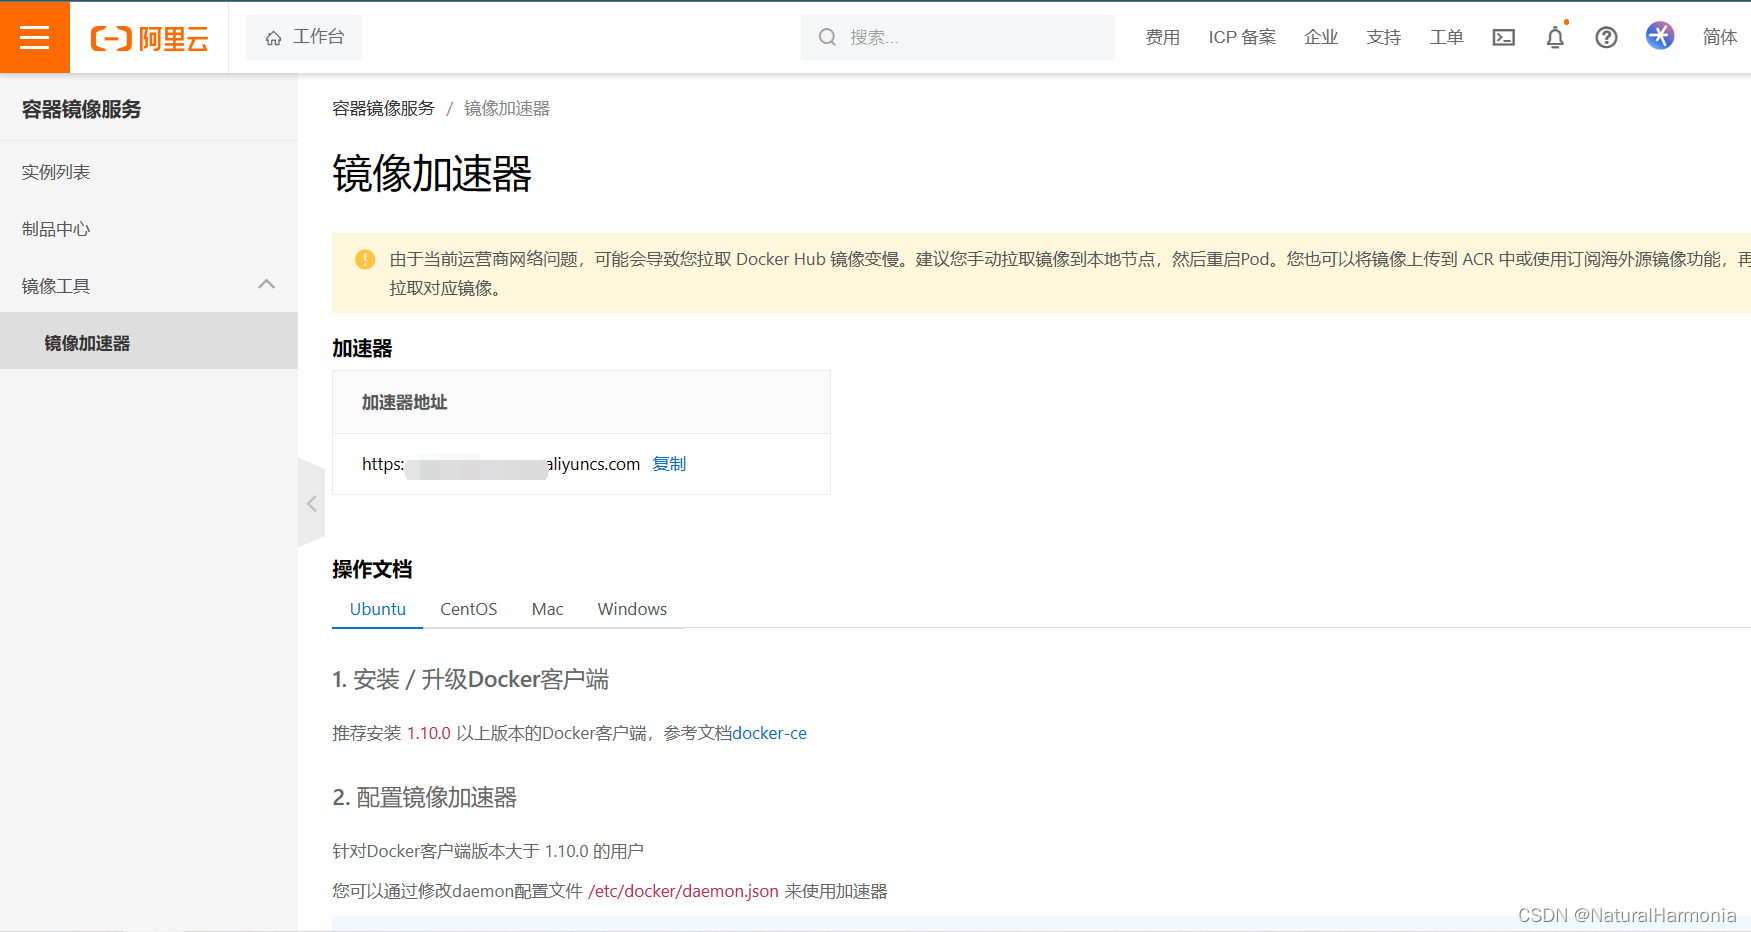Open the 工单 menu

1446,37
